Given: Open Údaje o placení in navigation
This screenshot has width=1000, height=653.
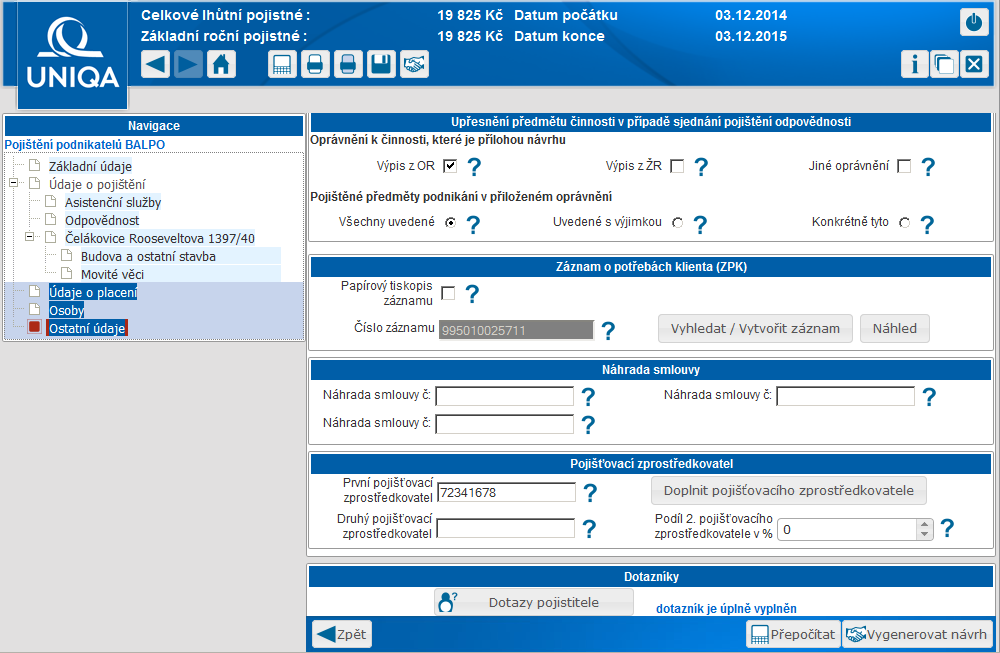Looking at the screenshot, I should pyautogui.click(x=93, y=293).
